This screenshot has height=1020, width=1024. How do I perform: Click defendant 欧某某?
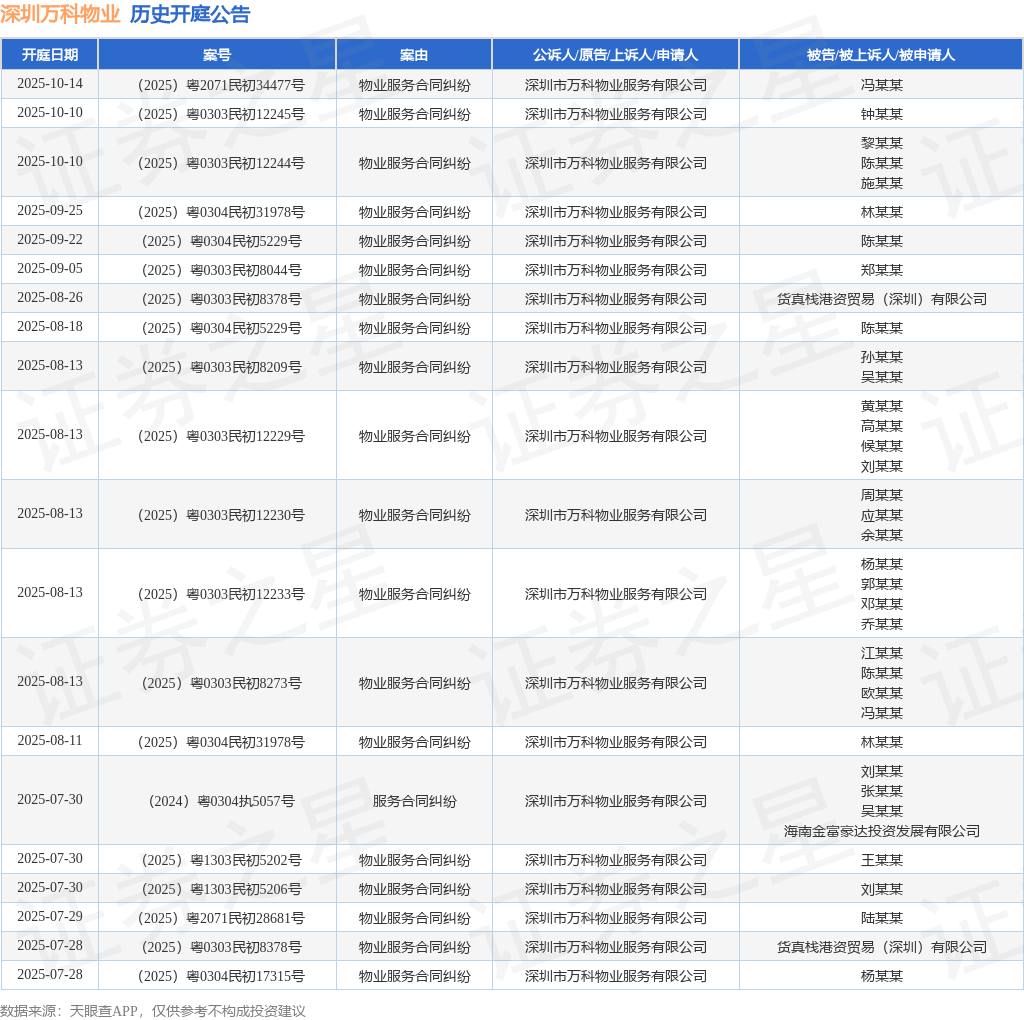[x=882, y=693]
